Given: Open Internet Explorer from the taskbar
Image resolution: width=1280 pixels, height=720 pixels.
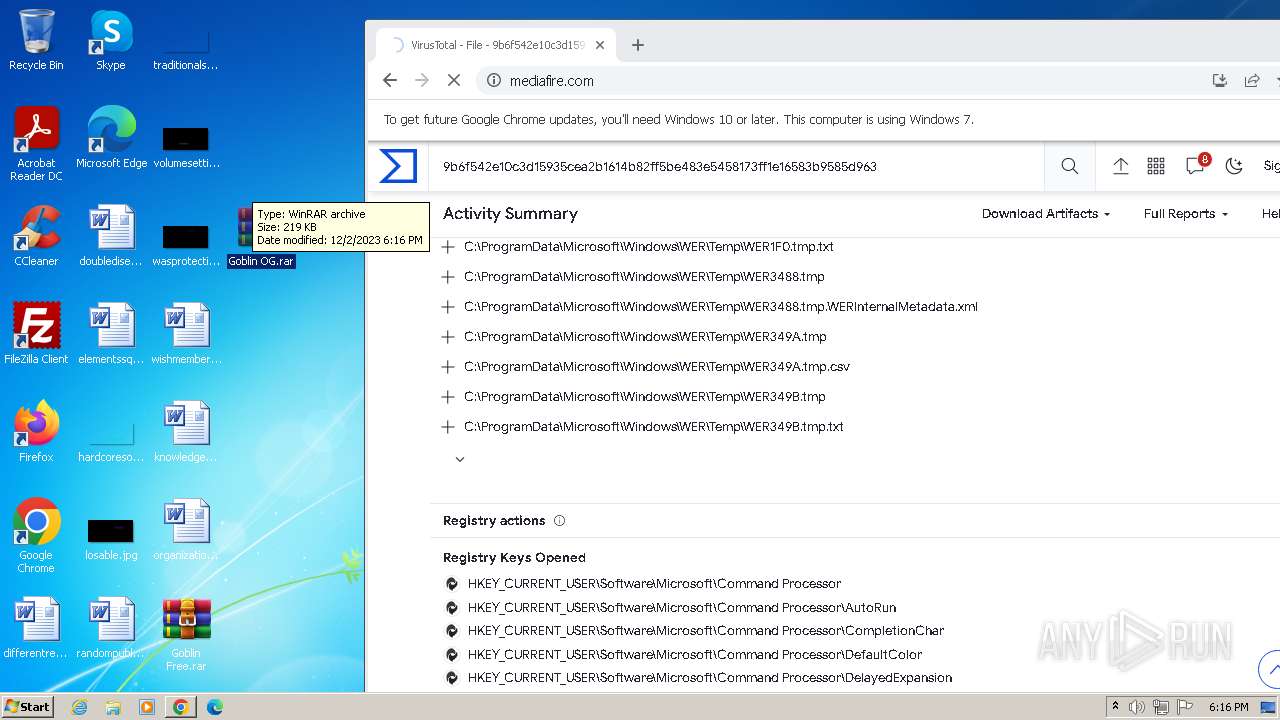Looking at the screenshot, I should 80,707.
